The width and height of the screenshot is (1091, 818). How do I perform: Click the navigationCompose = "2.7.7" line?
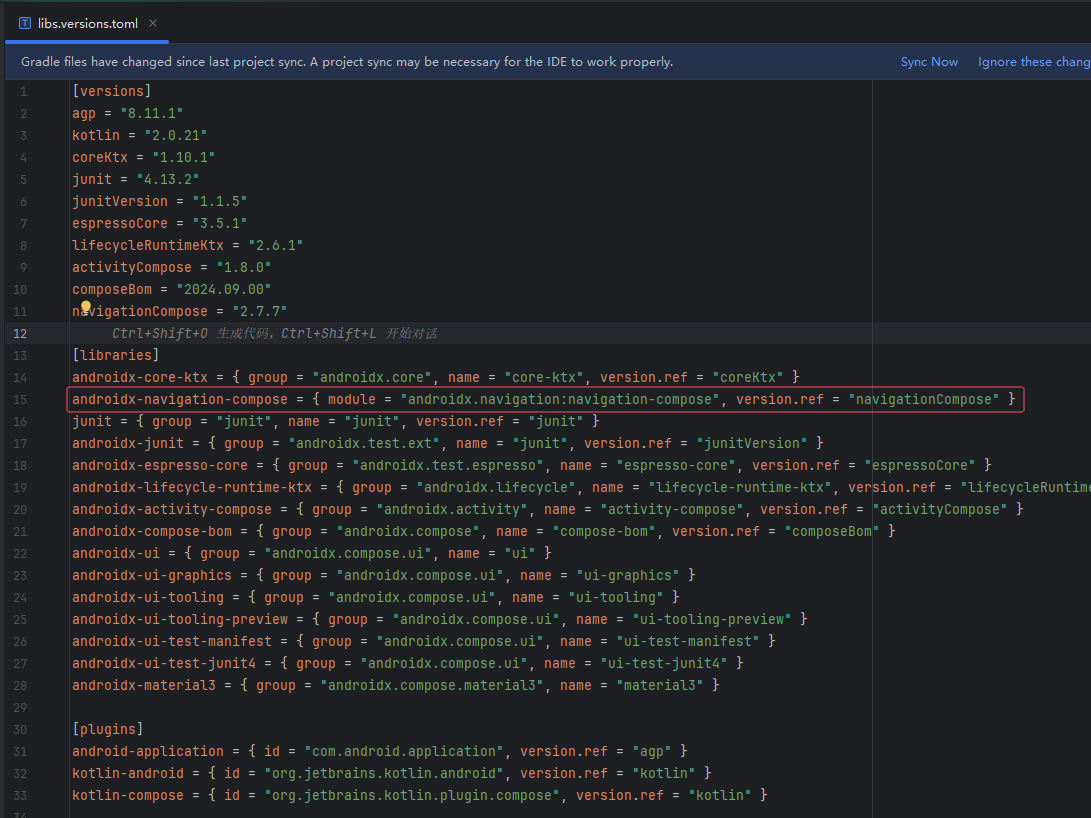click(180, 312)
